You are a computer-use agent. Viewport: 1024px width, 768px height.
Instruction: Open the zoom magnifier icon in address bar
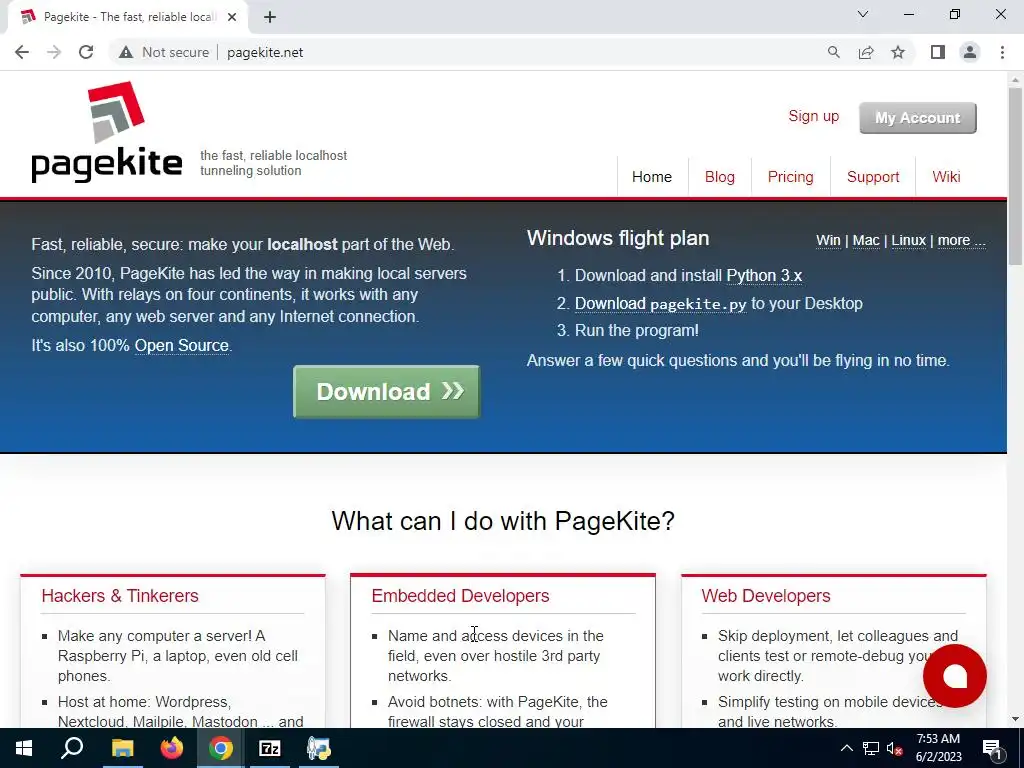click(x=833, y=52)
